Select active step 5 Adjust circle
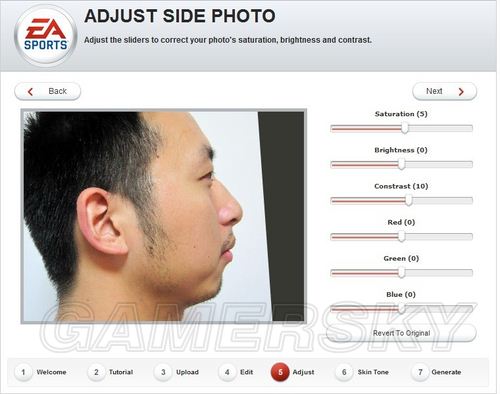 280,372
